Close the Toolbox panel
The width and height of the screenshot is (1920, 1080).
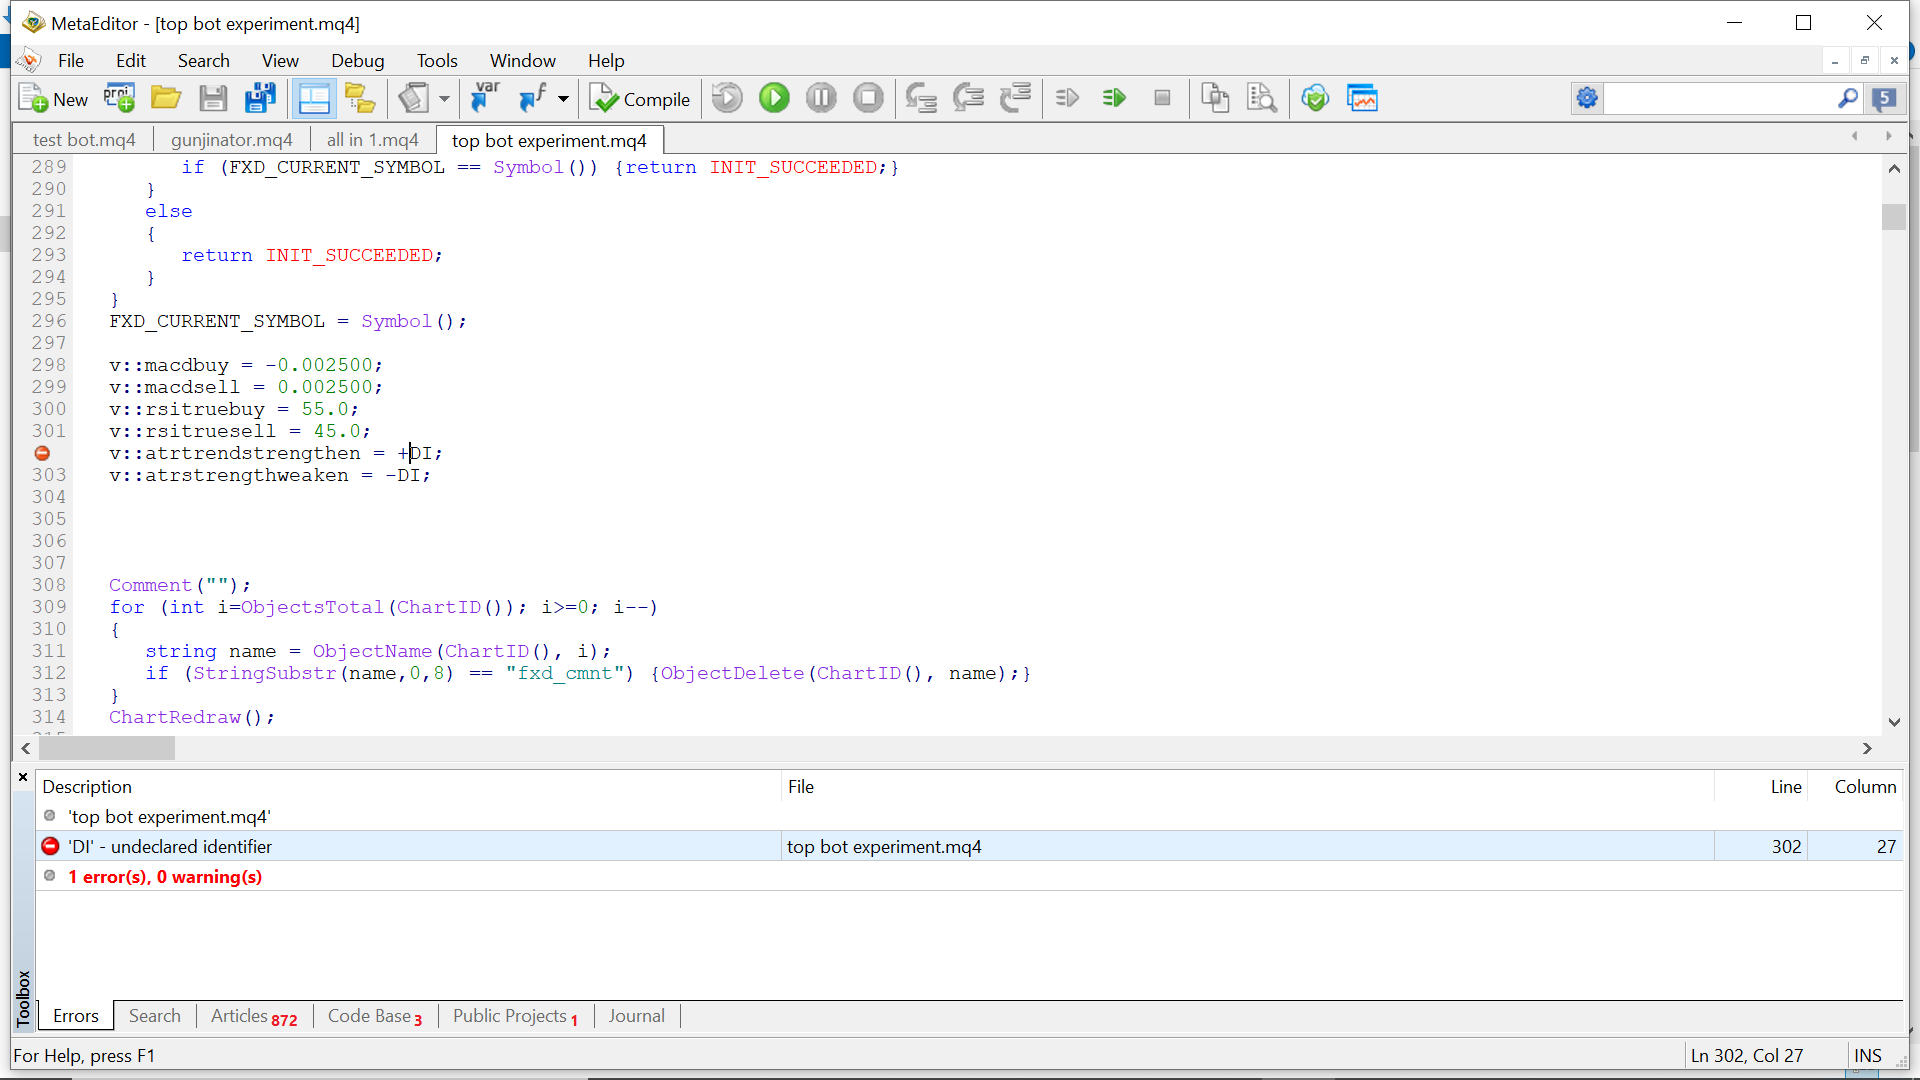click(x=23, y=777)
